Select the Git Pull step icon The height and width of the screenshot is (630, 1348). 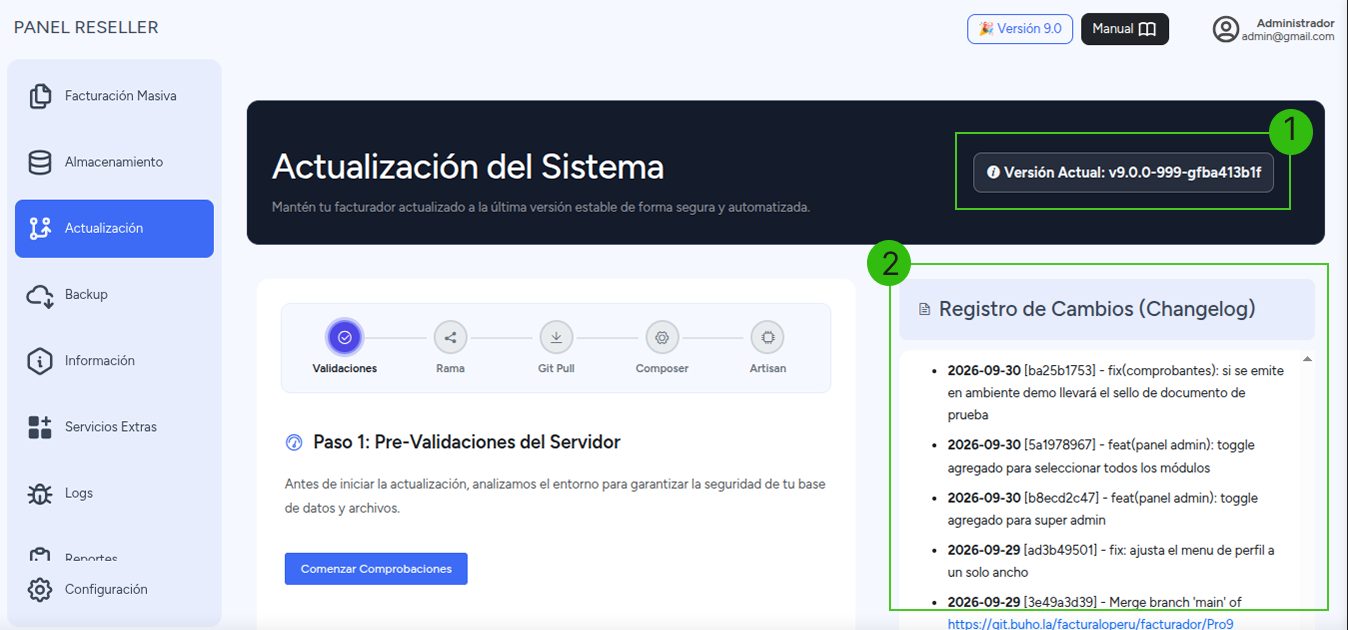[x=556, y=338]
